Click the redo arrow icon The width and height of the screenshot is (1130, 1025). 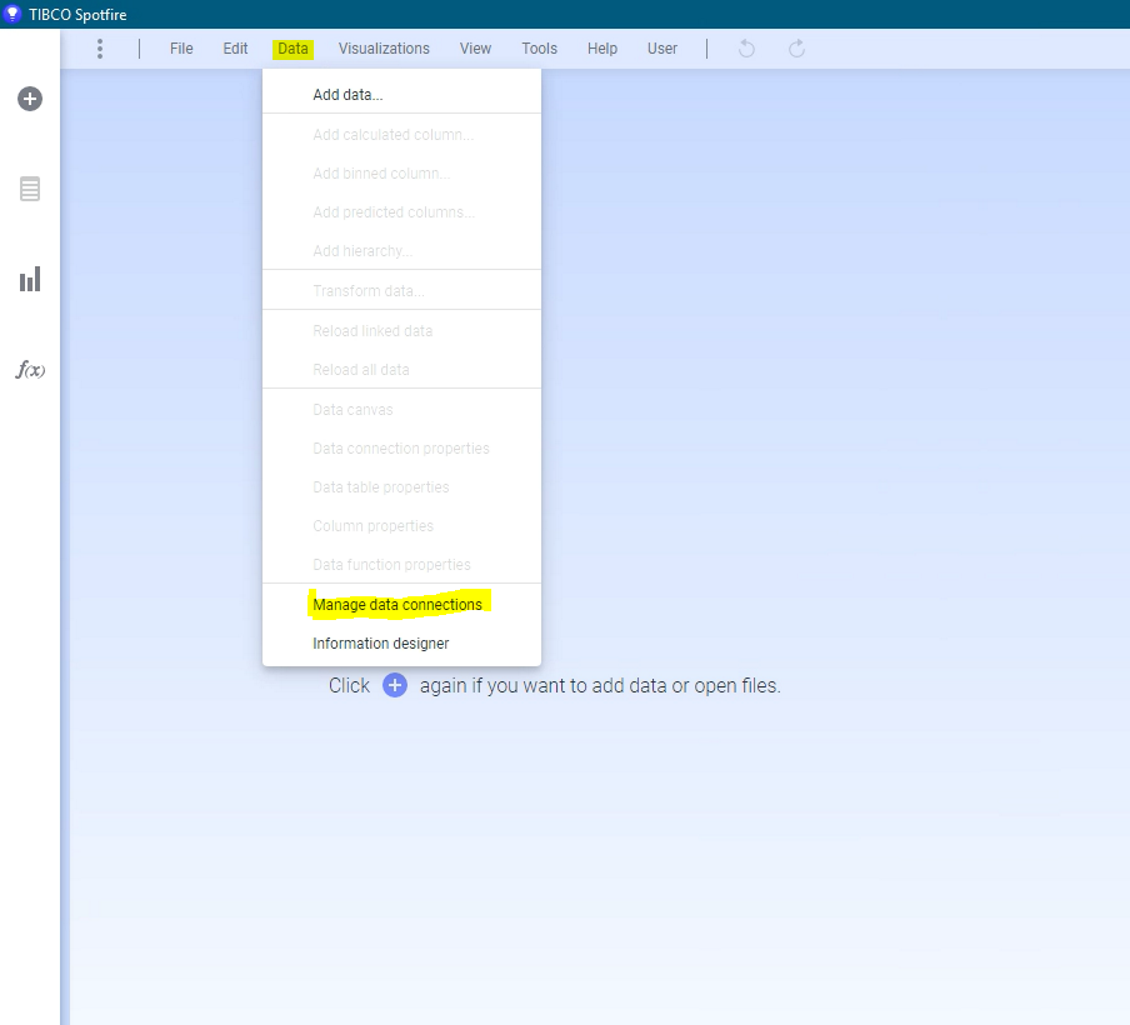[x=797, y=49]
